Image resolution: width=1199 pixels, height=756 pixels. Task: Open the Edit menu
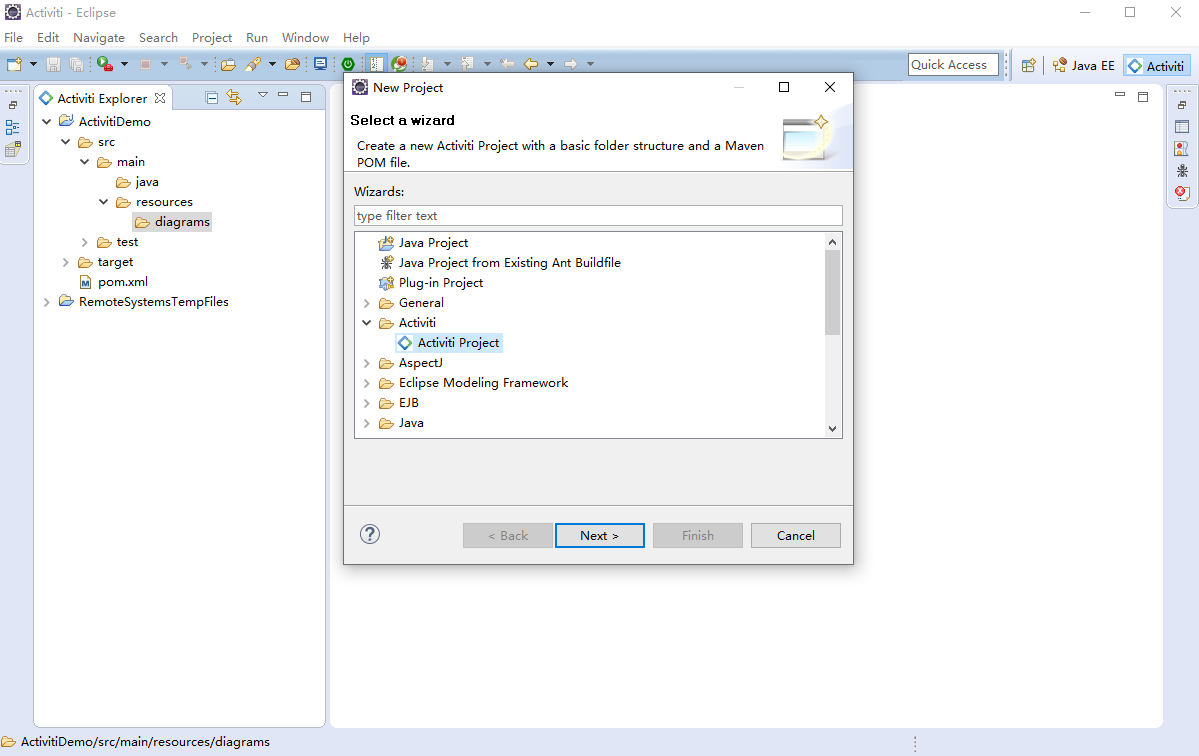pyautogui.click(x=47, y=37)
